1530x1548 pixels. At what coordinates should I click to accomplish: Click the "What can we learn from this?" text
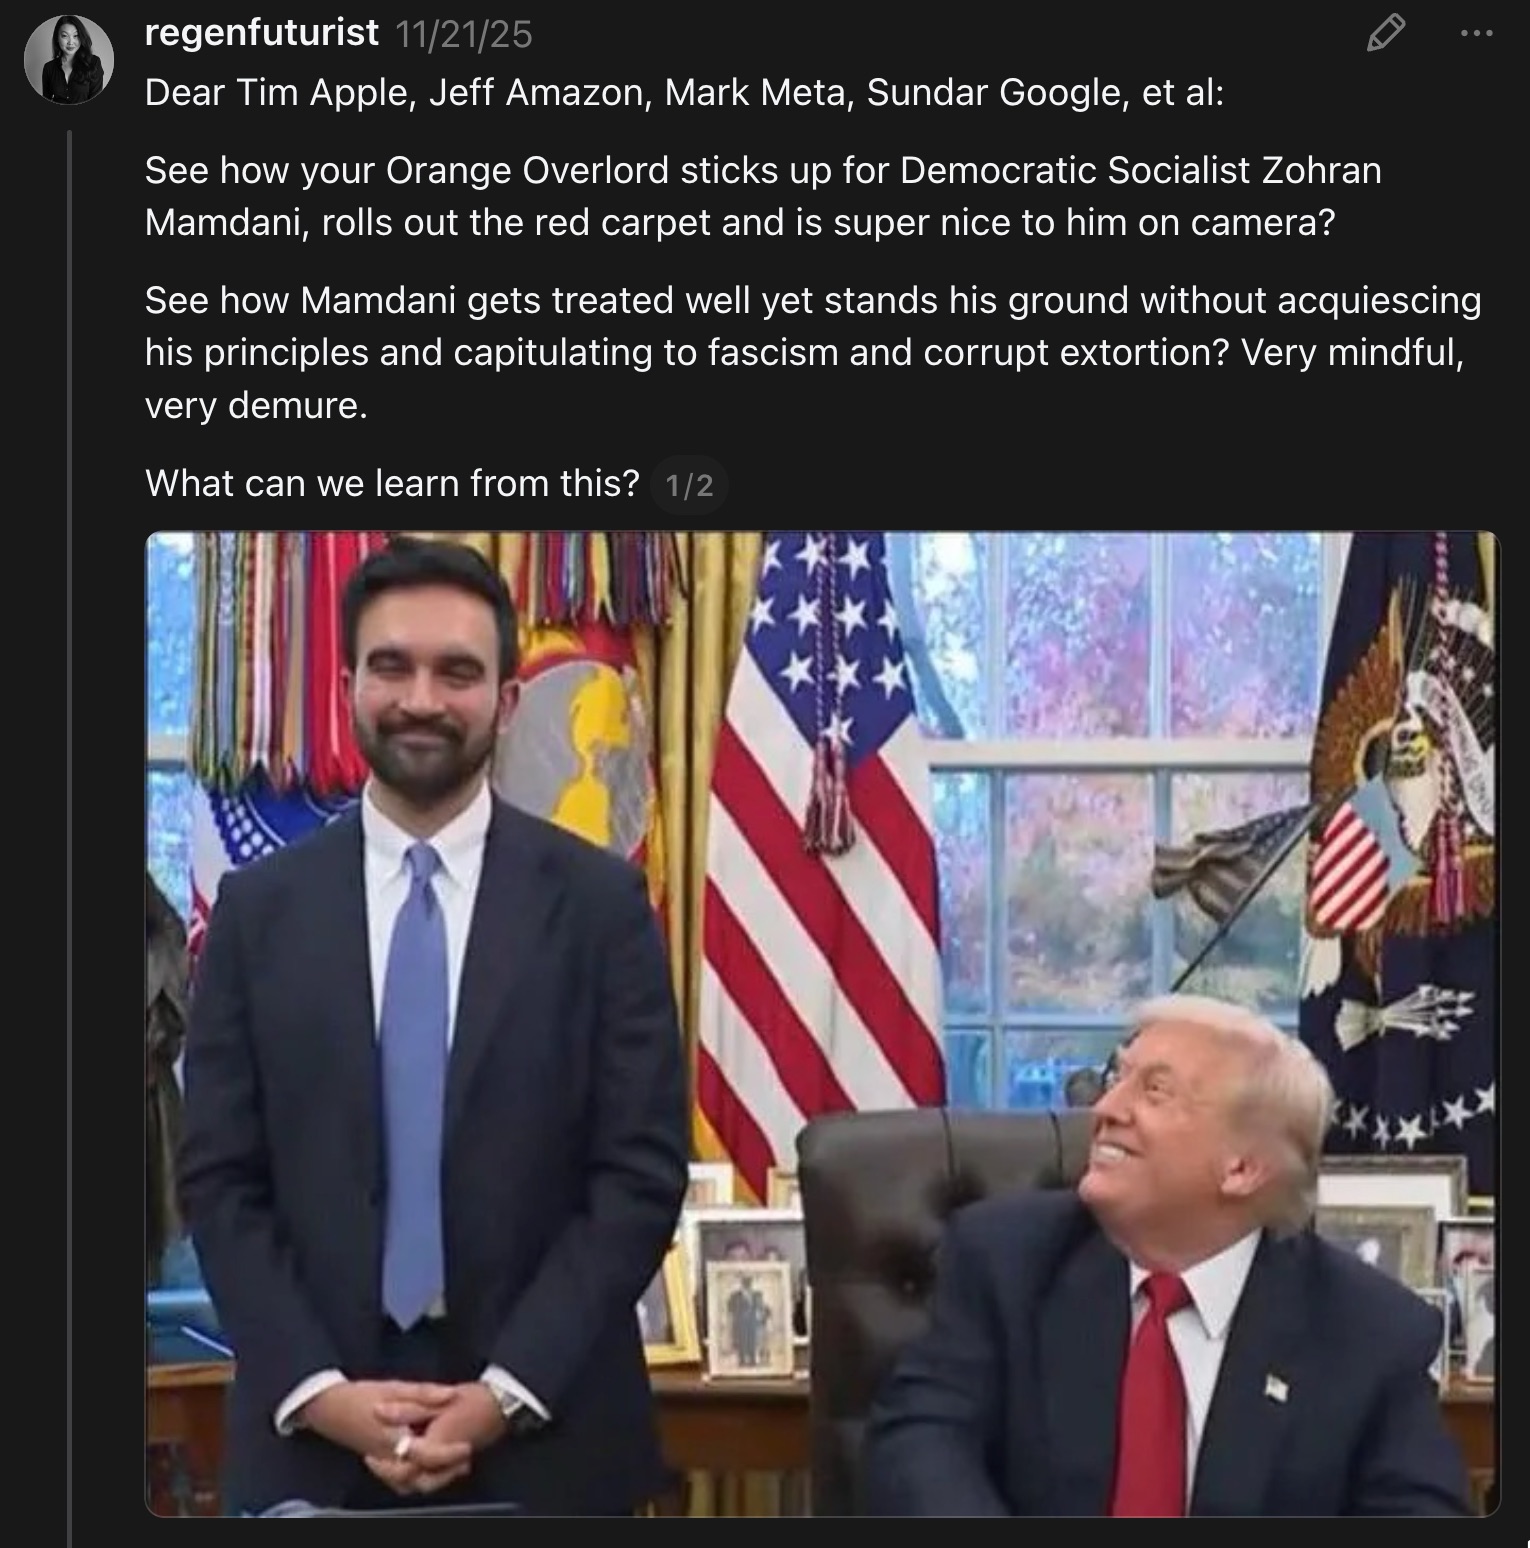391,484
